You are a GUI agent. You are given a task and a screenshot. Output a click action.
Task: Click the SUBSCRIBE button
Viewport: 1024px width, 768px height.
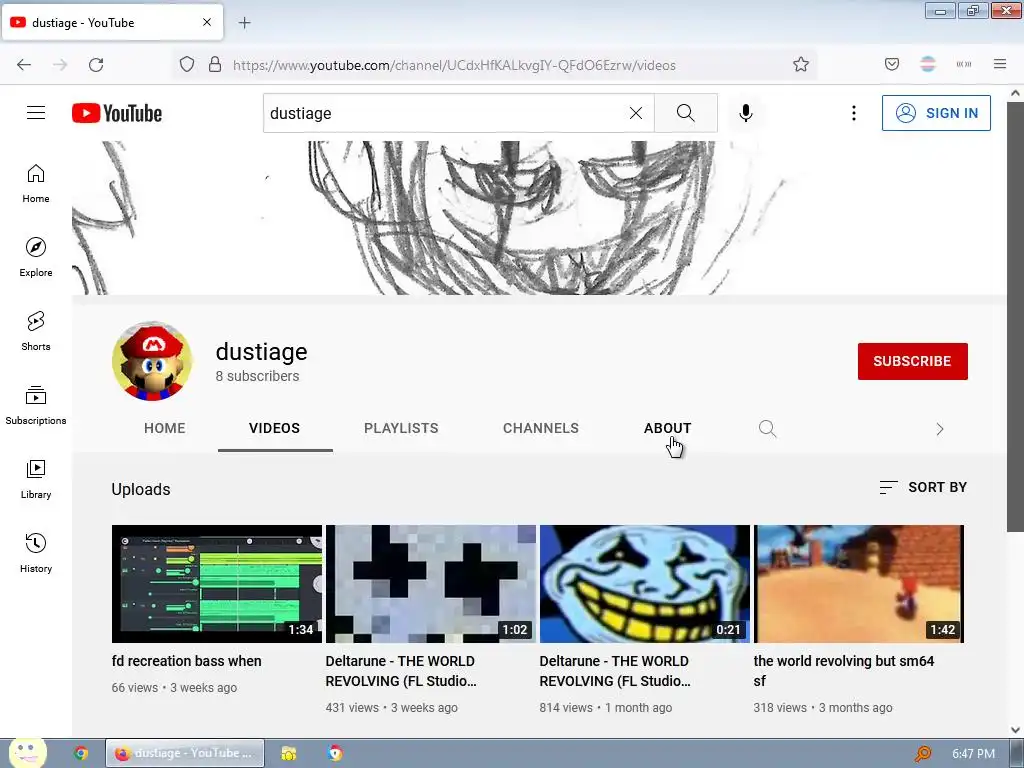click(x=912, y=361)
